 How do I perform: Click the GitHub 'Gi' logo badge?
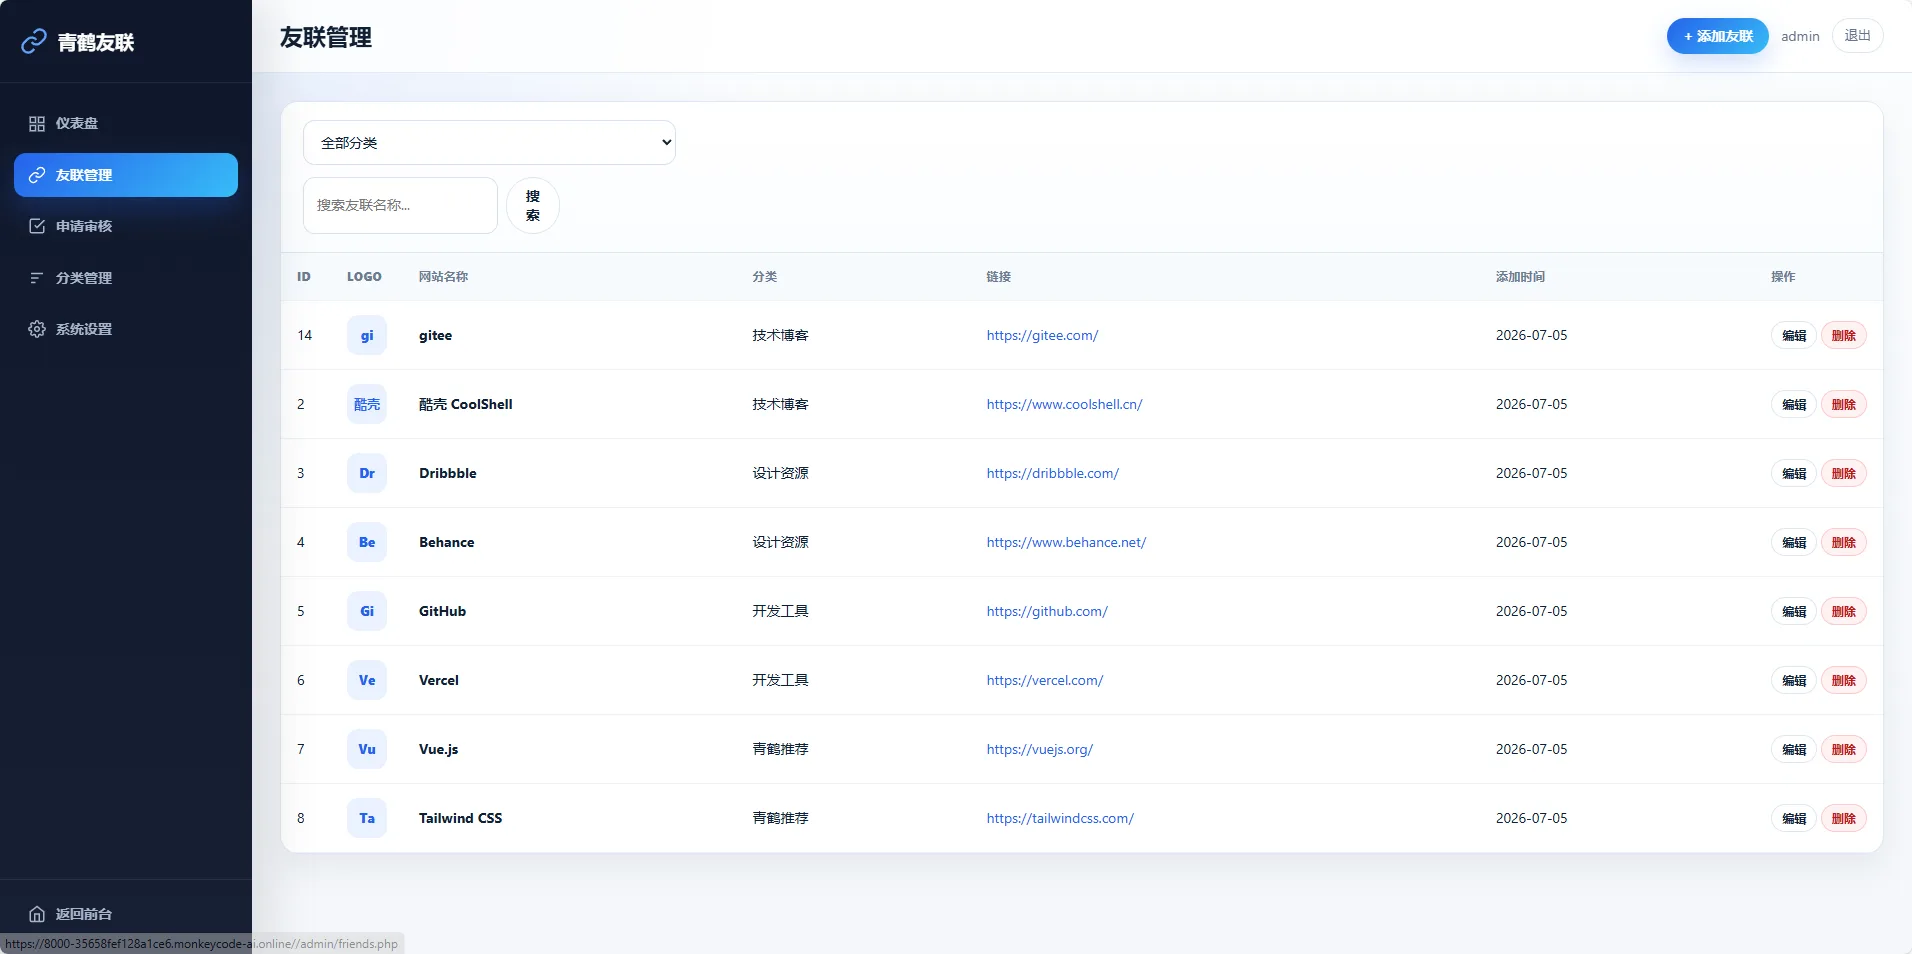[x=367, y=611]
